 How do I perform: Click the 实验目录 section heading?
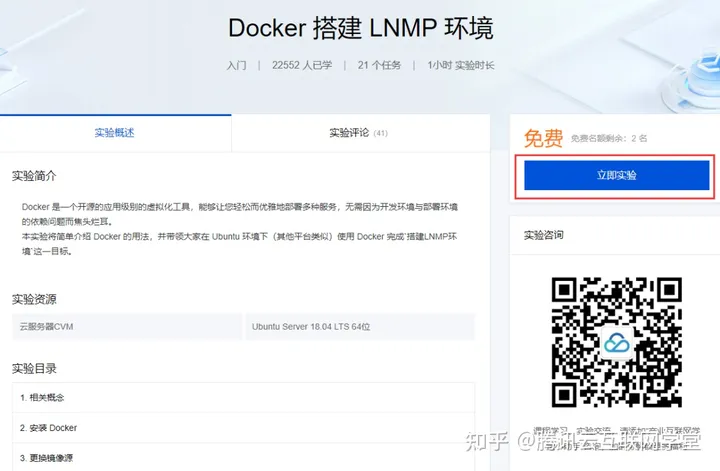[x=34, y=368]
